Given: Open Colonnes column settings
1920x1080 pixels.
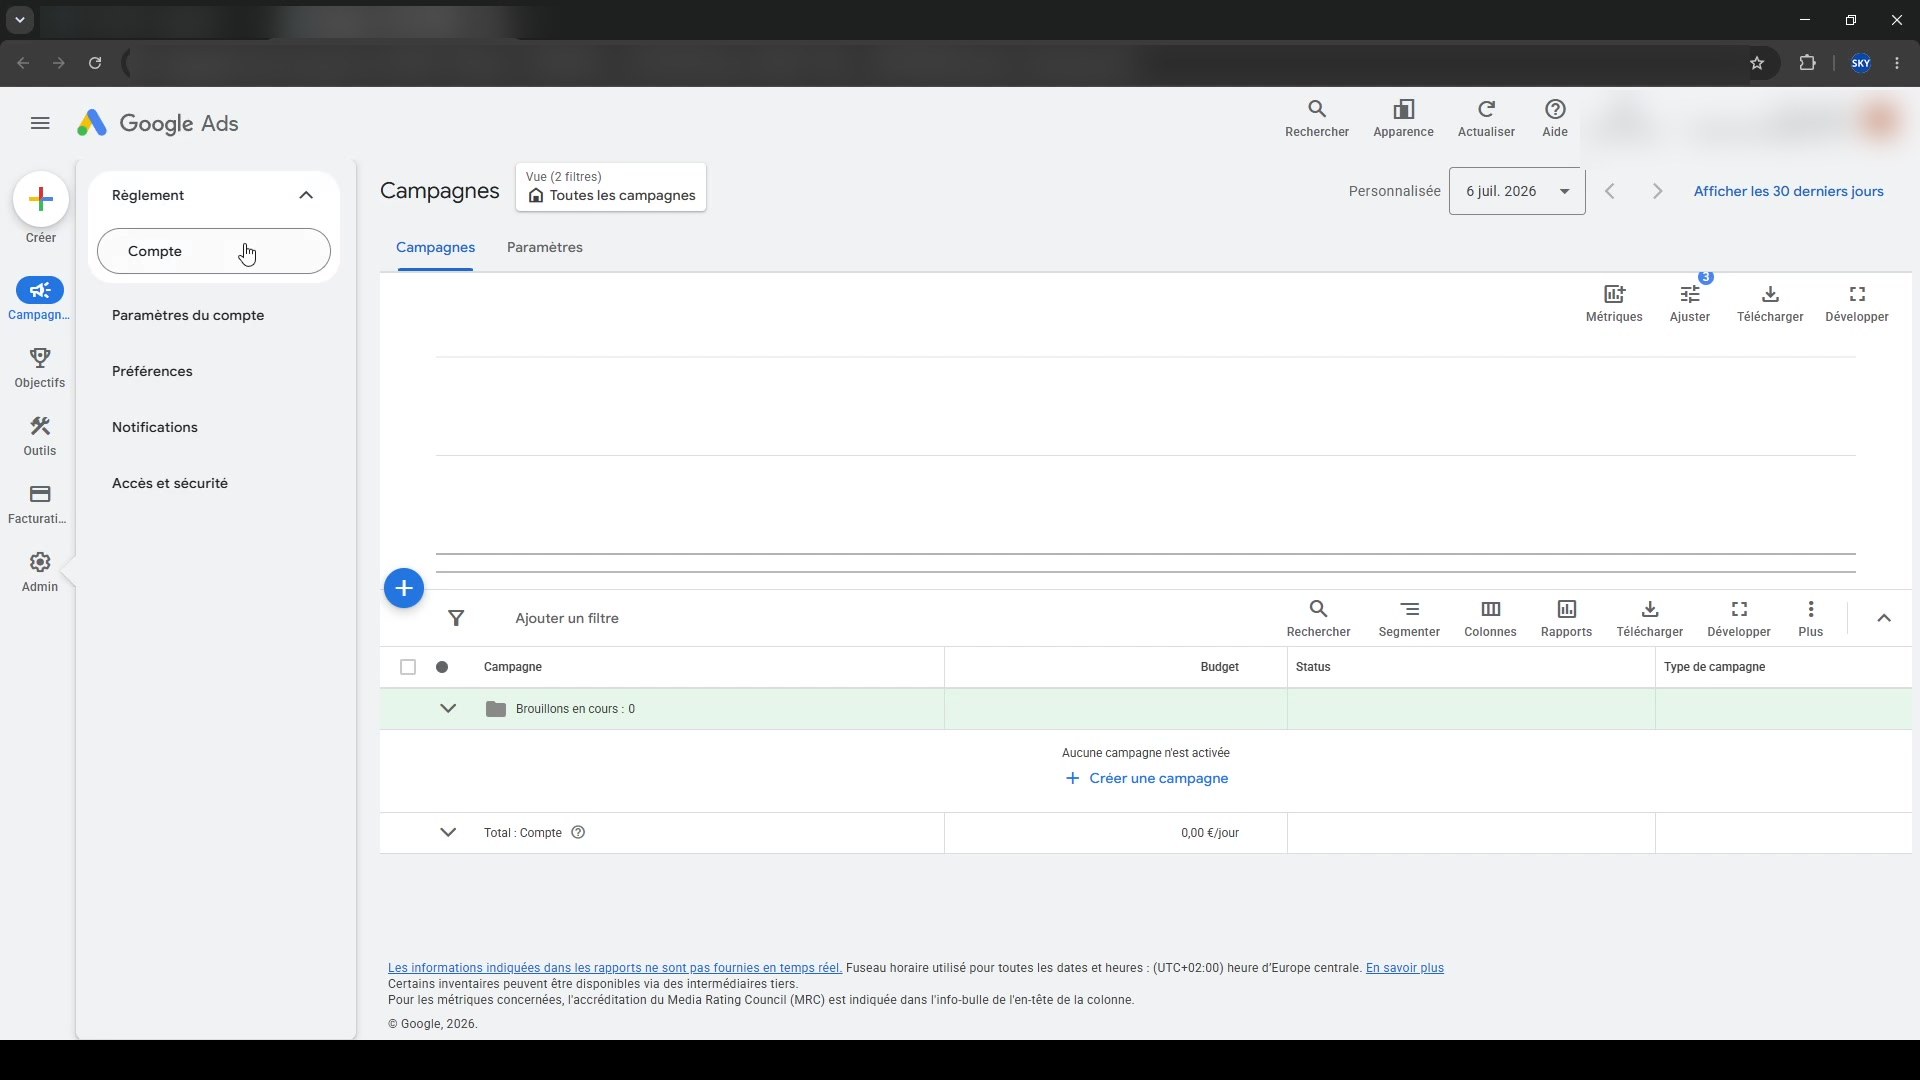Looking at the screenshot, I should 1490,618.
